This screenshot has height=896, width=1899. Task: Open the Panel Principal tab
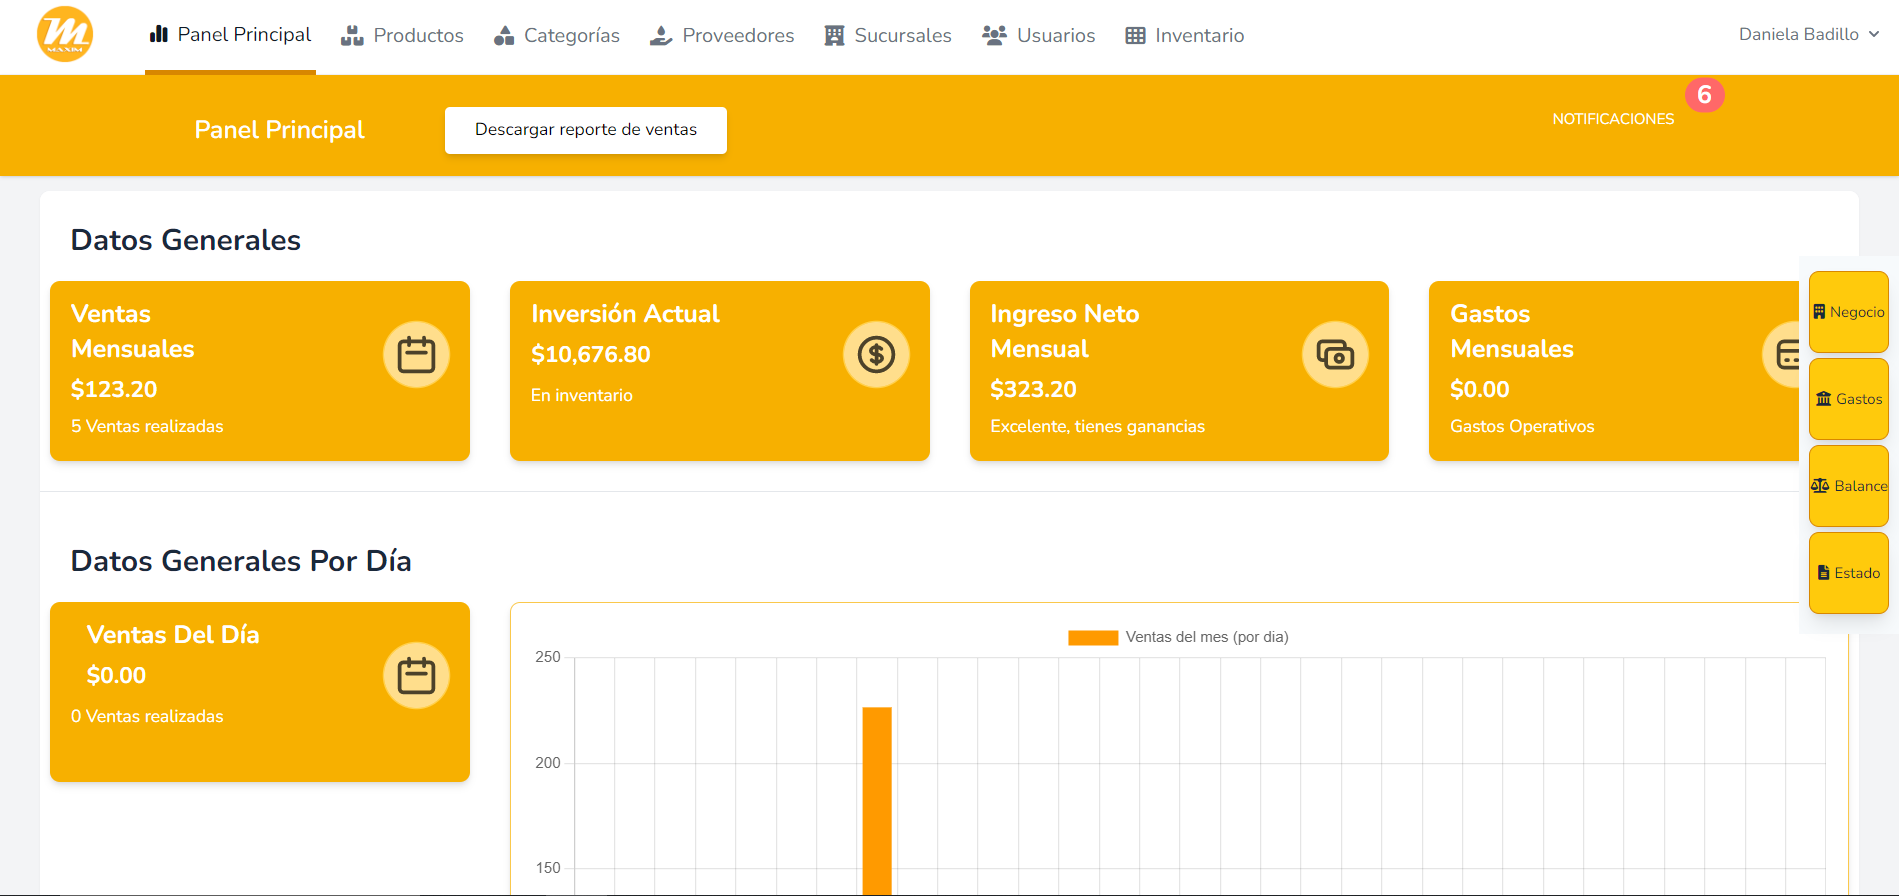[x=230, y=35]
